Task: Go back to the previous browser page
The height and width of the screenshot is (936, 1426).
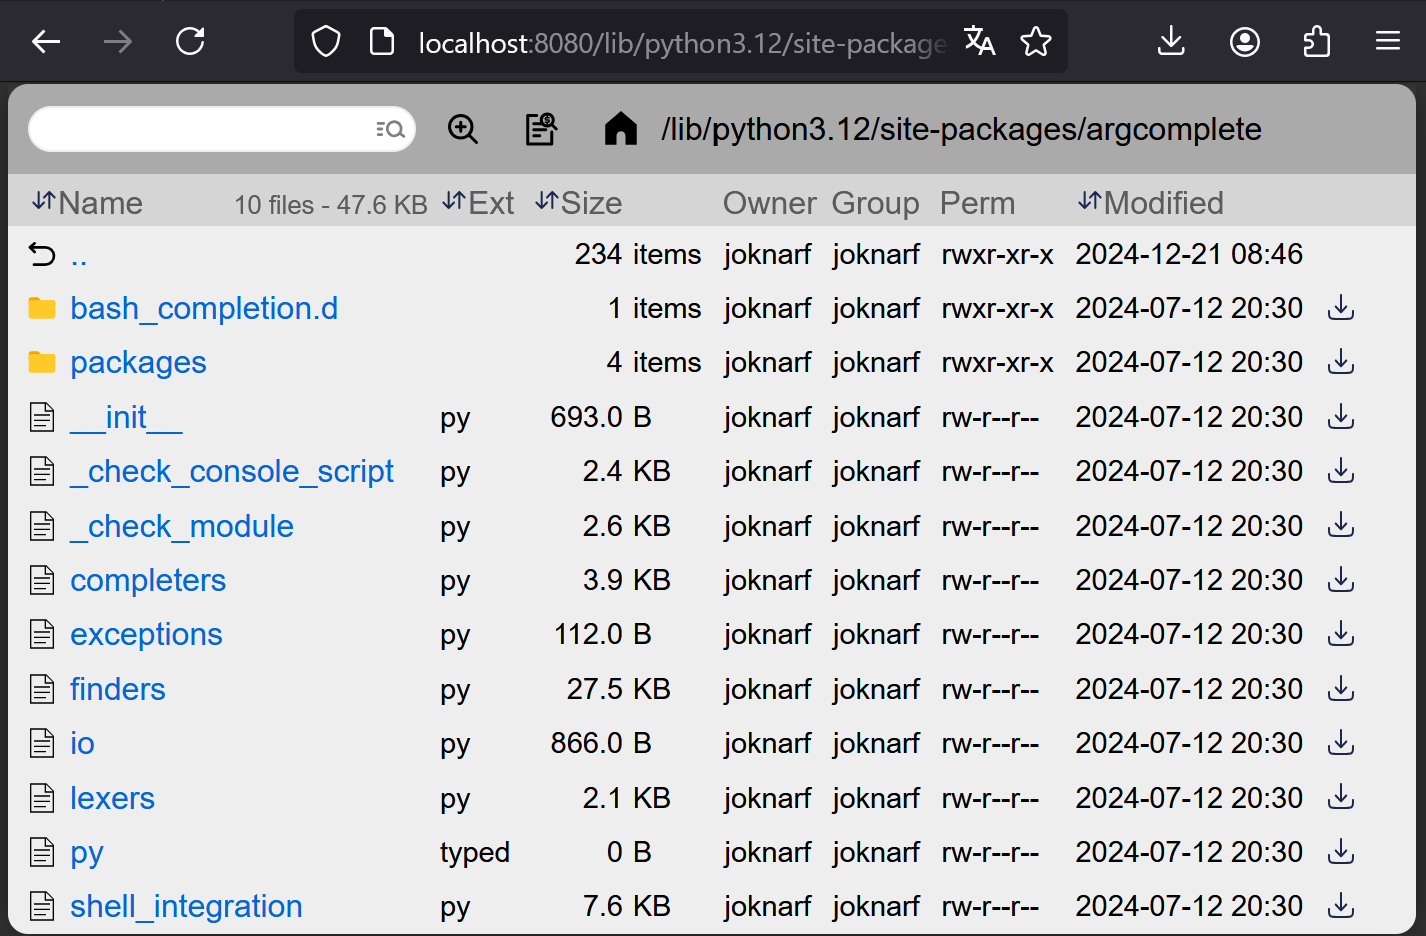Action: pos(46,42)
